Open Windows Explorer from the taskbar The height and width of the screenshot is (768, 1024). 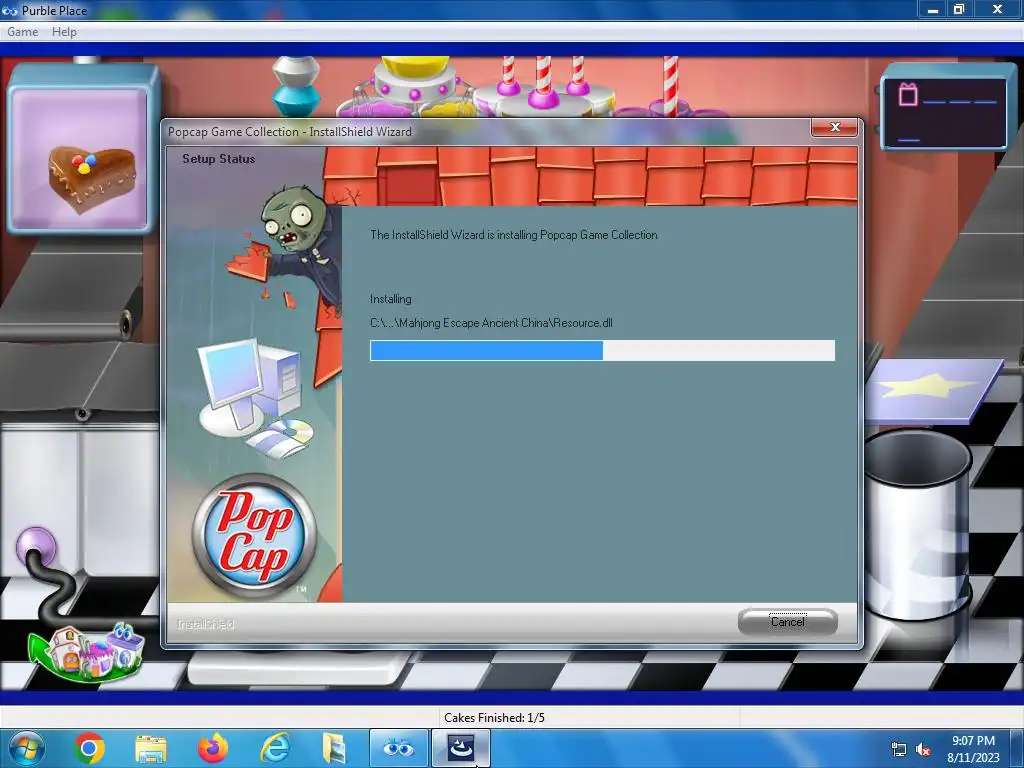pyautogui.click(x=151, y=748)
